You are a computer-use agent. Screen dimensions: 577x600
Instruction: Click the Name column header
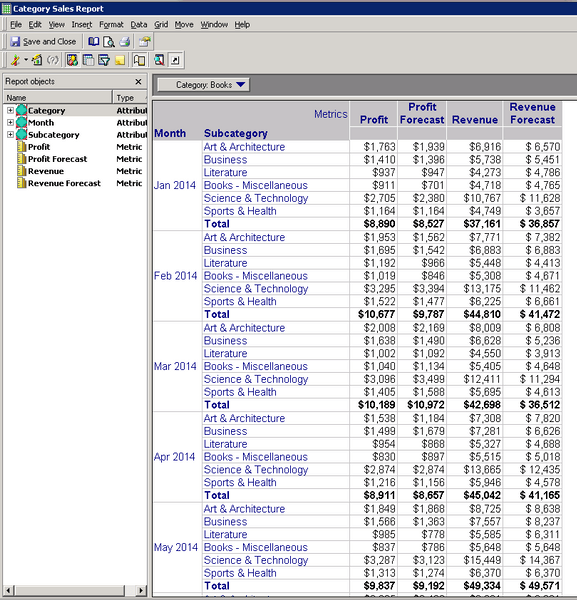pyautogui.click(x=58, y=98)
